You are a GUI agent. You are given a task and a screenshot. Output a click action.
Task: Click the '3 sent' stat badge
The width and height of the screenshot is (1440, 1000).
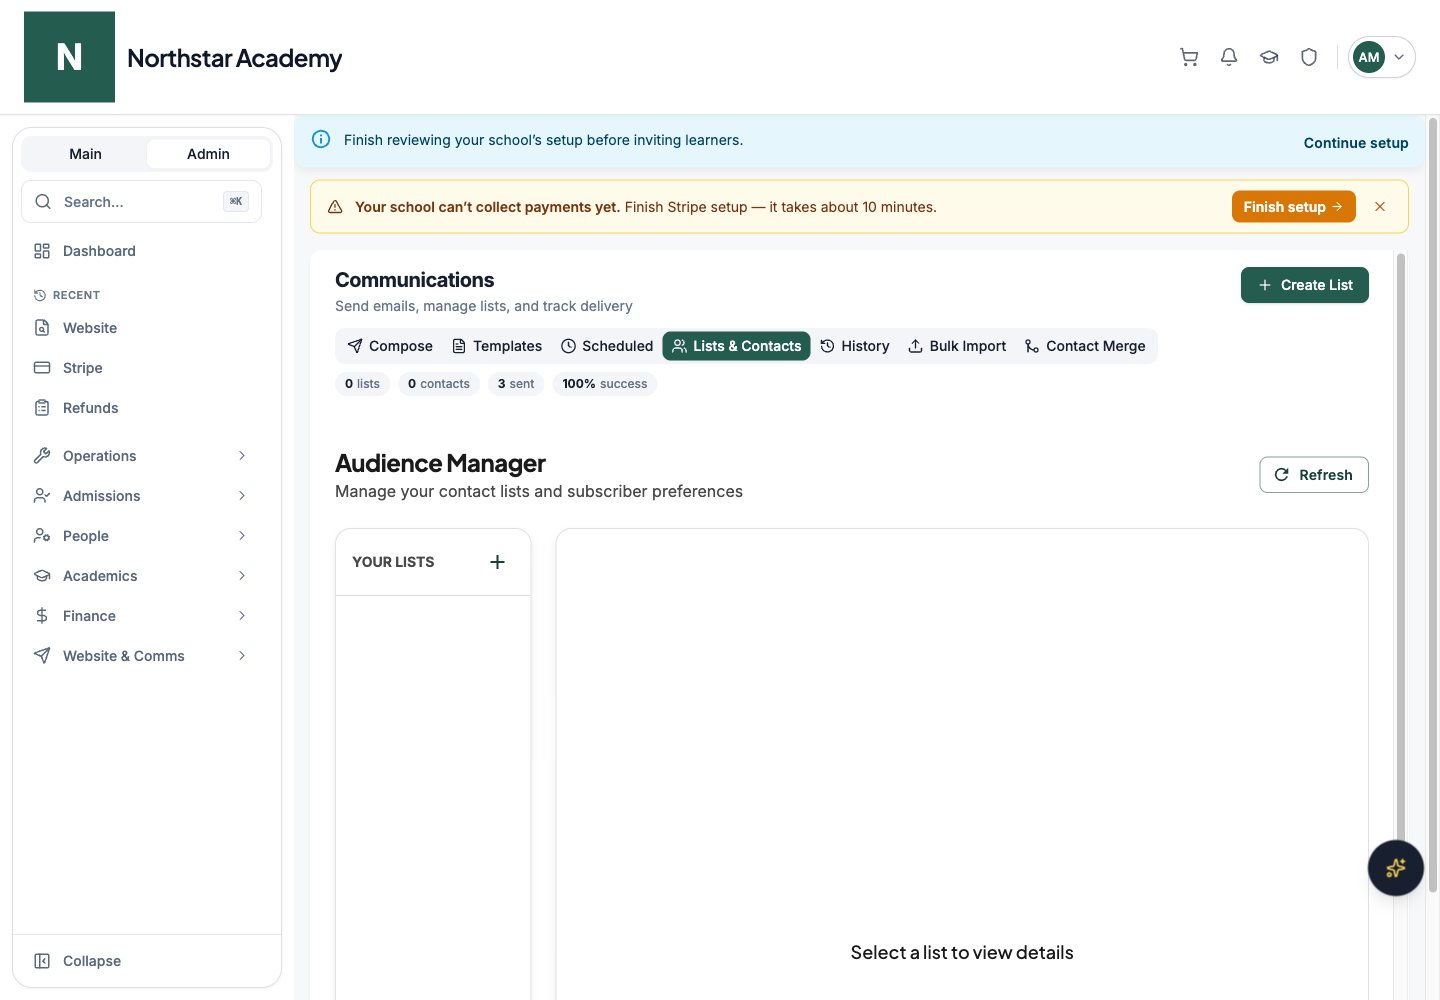[x=516, y=384]
